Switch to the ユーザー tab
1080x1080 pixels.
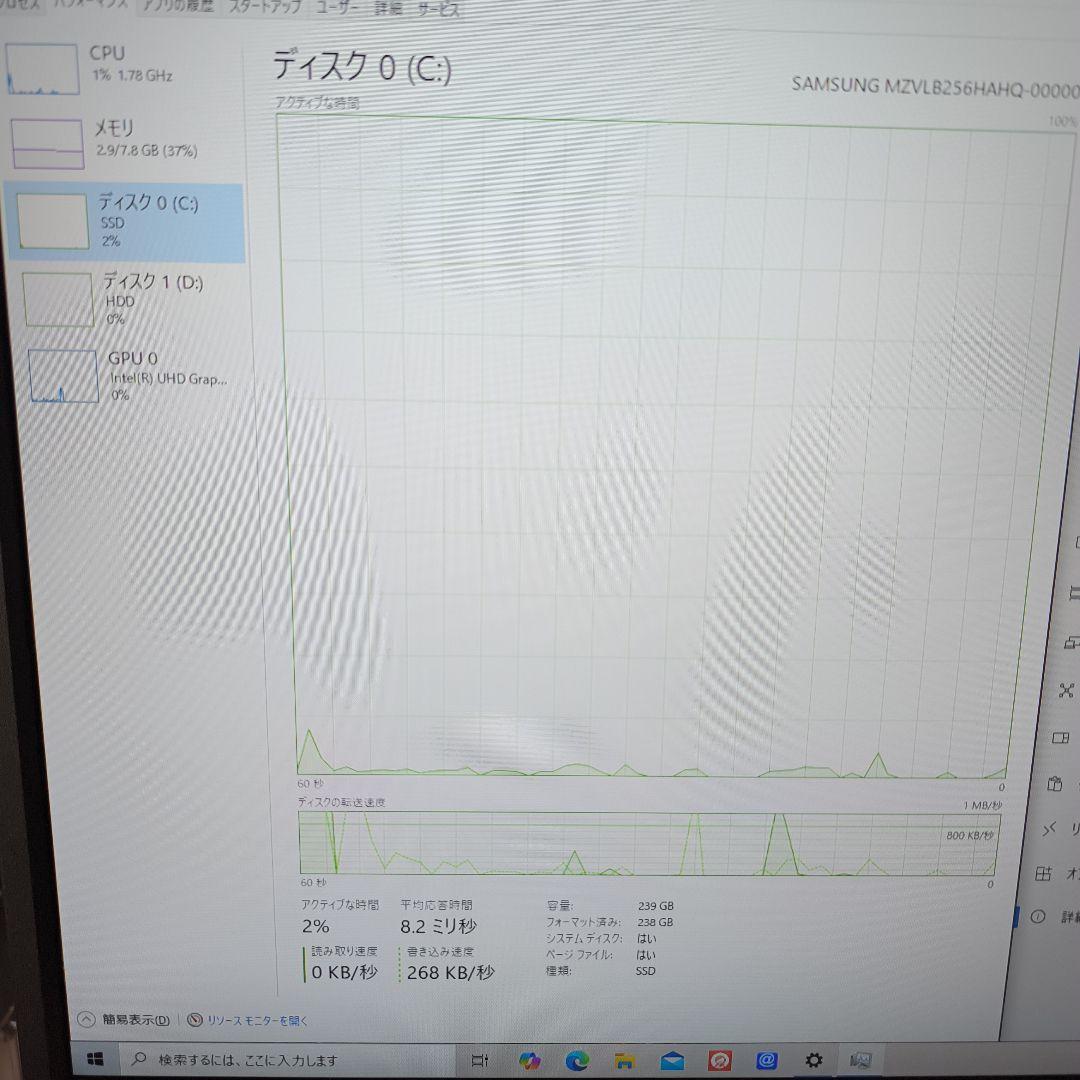(338, 8)
